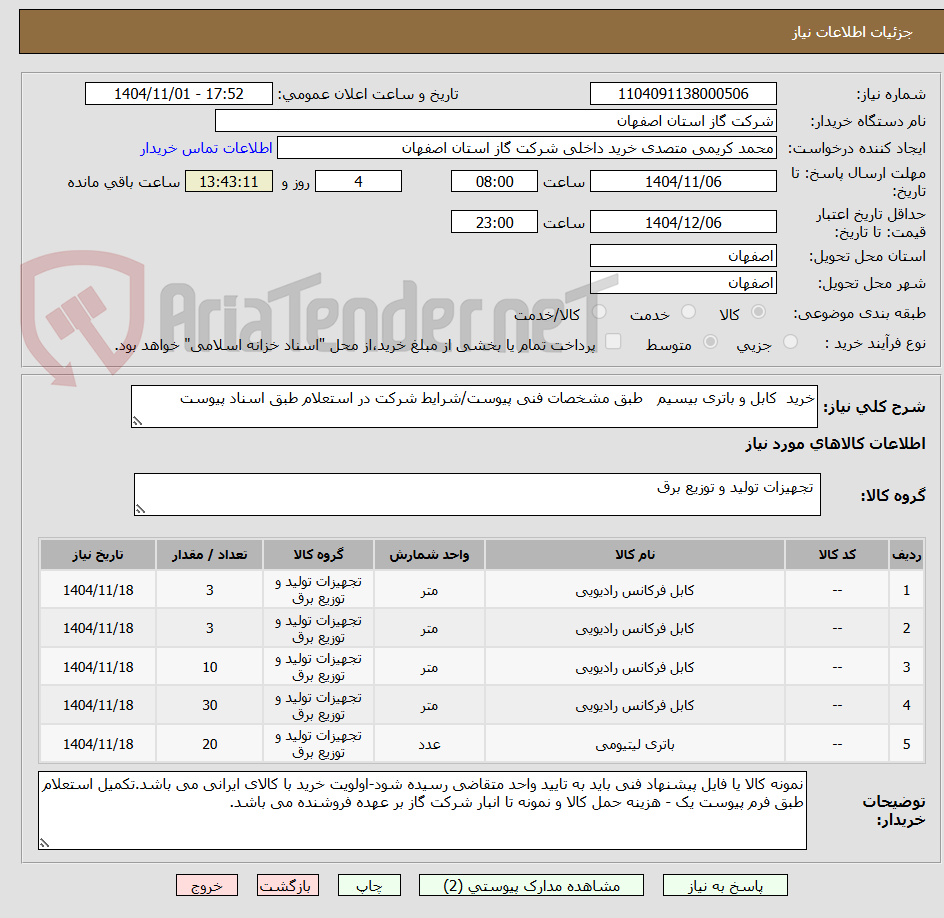Image resolution: width=944 pixels, height=918 pixels.
Task: Click the شماره نیاز field showing 1104091138000506
Action: coord(683,93)
